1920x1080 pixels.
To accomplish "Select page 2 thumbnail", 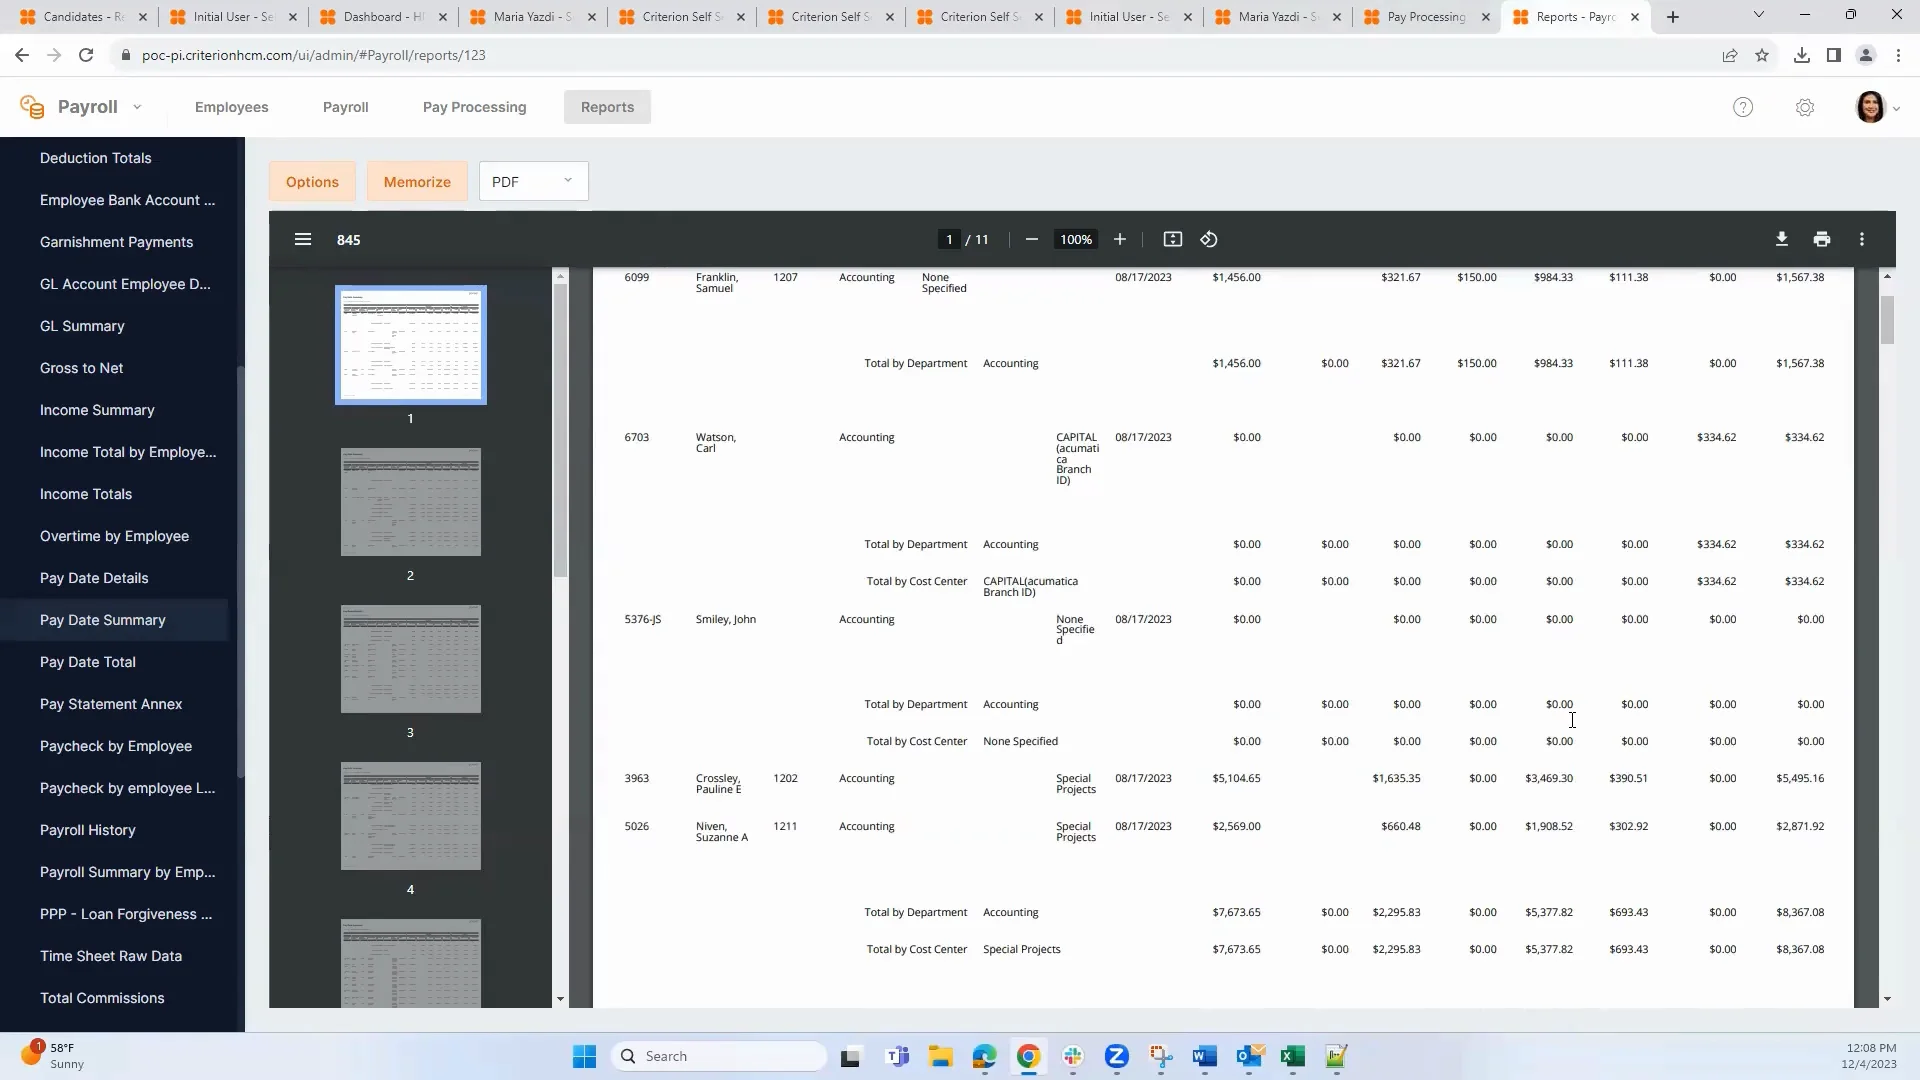I will [410, 502].
